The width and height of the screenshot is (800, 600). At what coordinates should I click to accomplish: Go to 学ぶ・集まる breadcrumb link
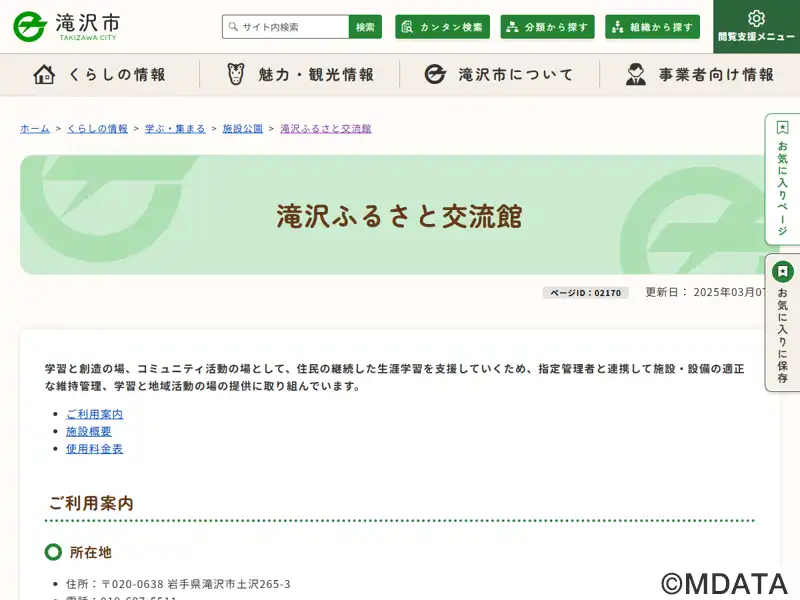click(175, 129)
